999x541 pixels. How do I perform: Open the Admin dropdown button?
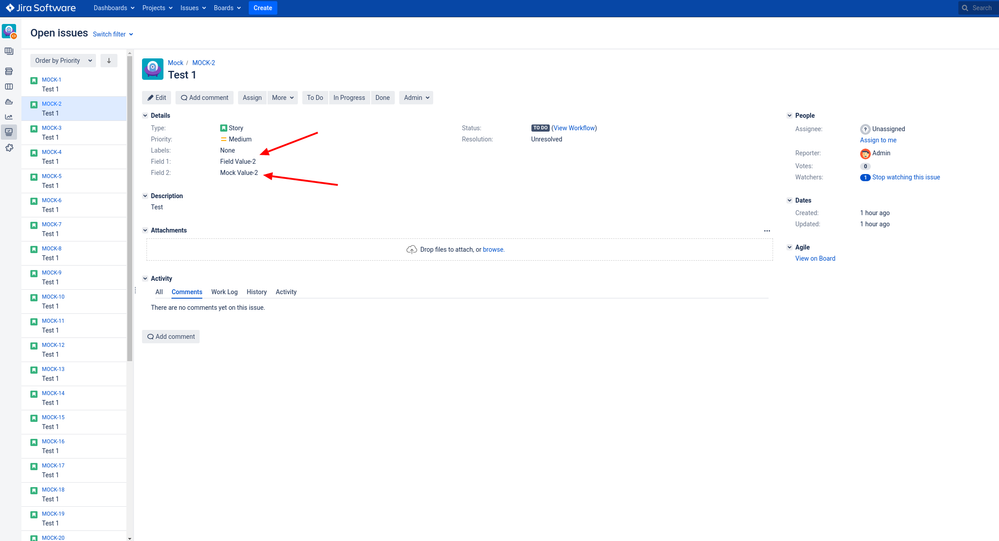pyautogui.click(x=416, y=98)
